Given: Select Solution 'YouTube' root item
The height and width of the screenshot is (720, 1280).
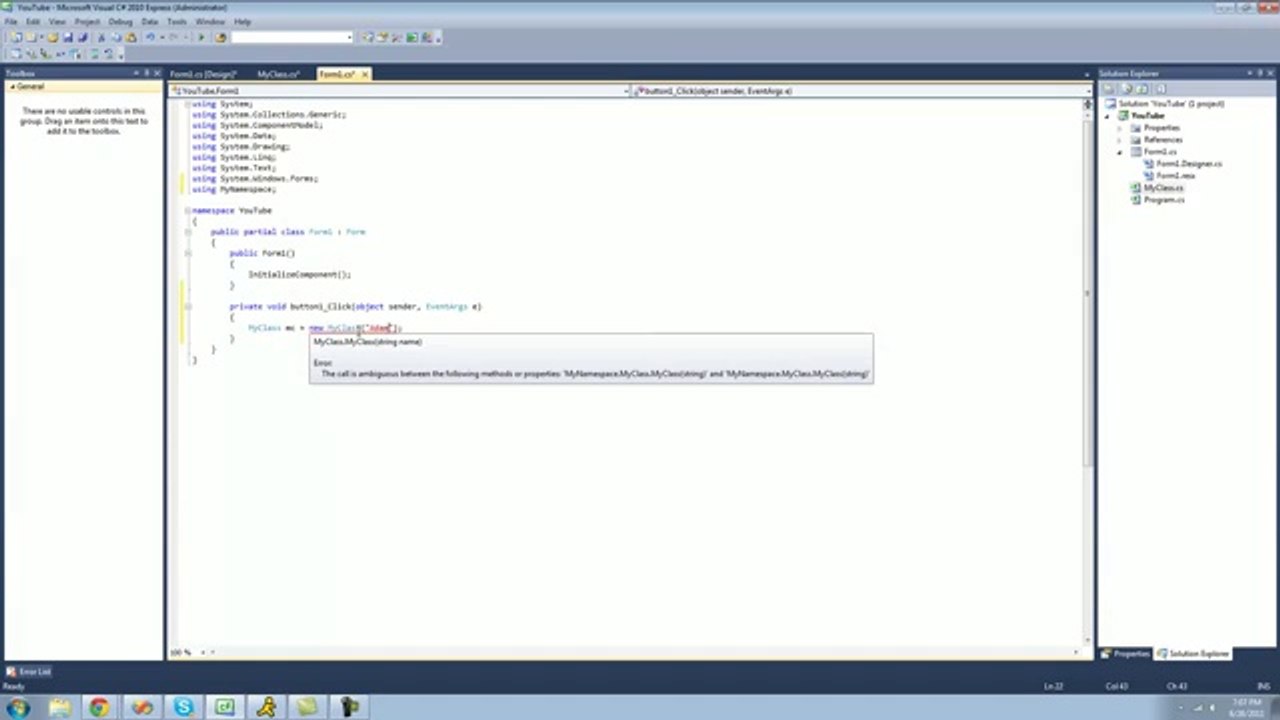Looking at the screenshot, I should click(1164, 104).
